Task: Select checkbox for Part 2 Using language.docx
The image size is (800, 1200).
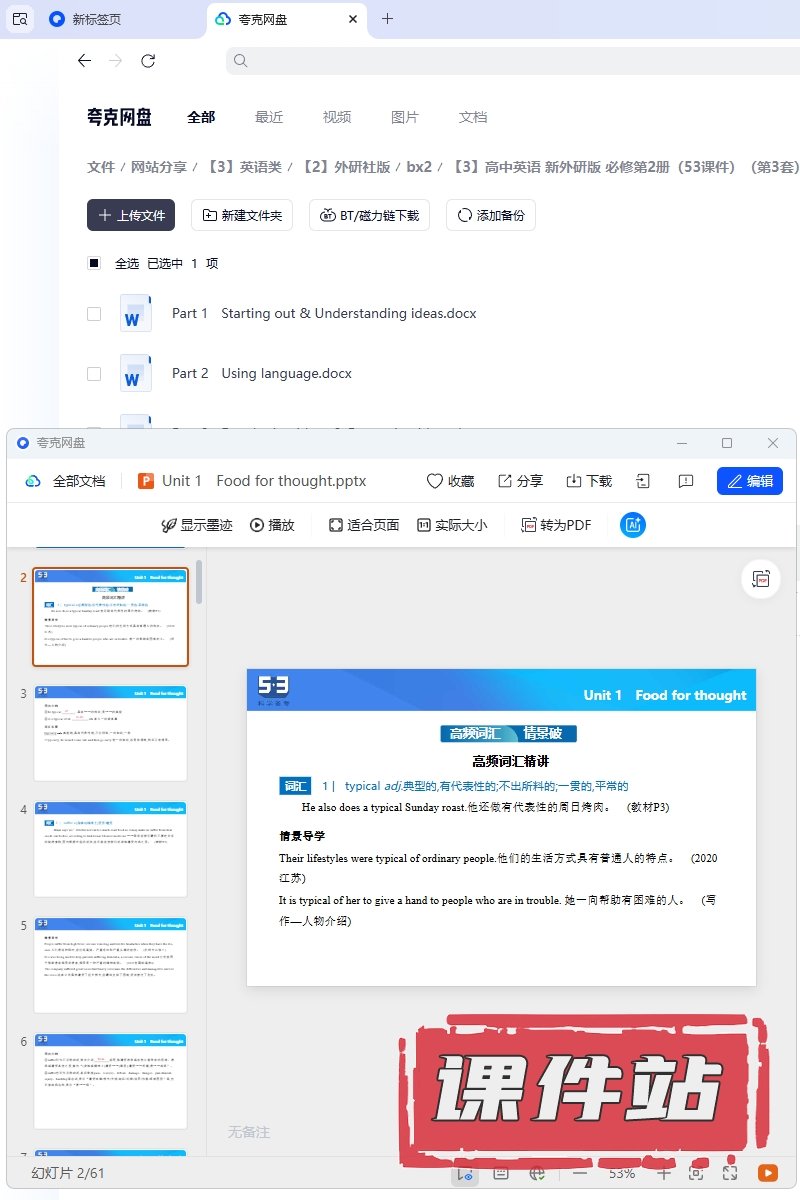Action: pyautogui.click(x=94, y=373)
